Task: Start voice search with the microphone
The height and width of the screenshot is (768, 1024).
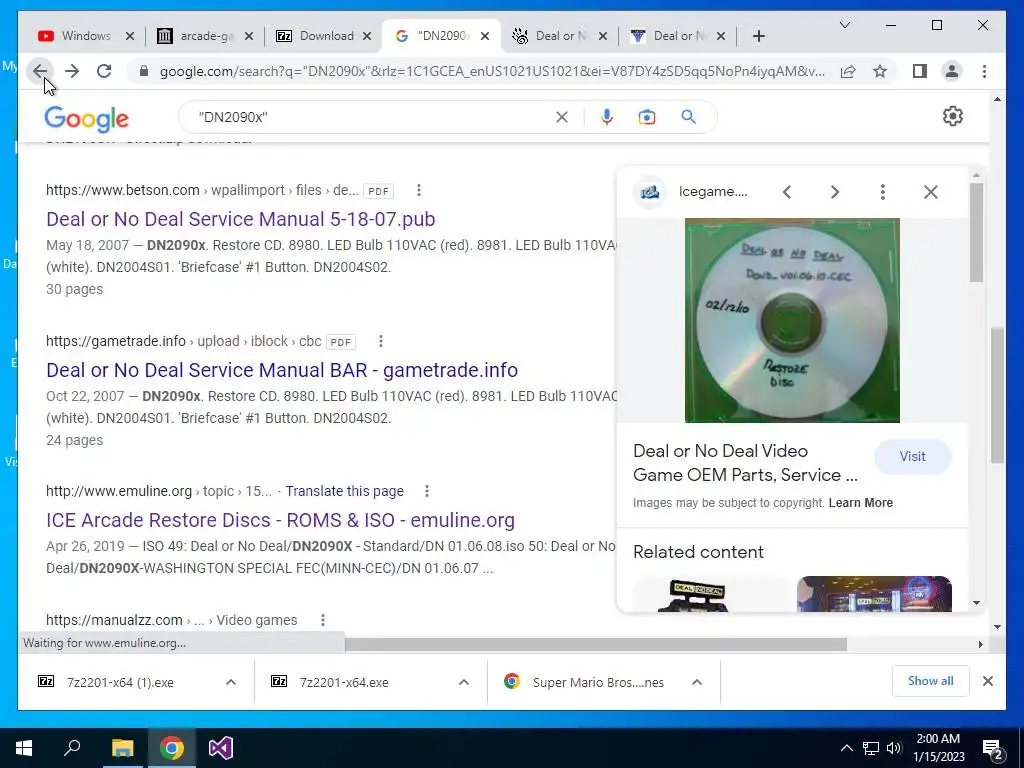Action: (x=607, y=117)
